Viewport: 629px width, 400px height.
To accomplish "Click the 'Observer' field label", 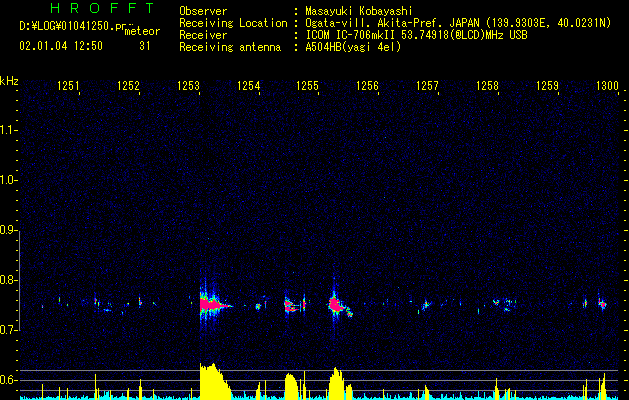I will click(x=203, y=11).
